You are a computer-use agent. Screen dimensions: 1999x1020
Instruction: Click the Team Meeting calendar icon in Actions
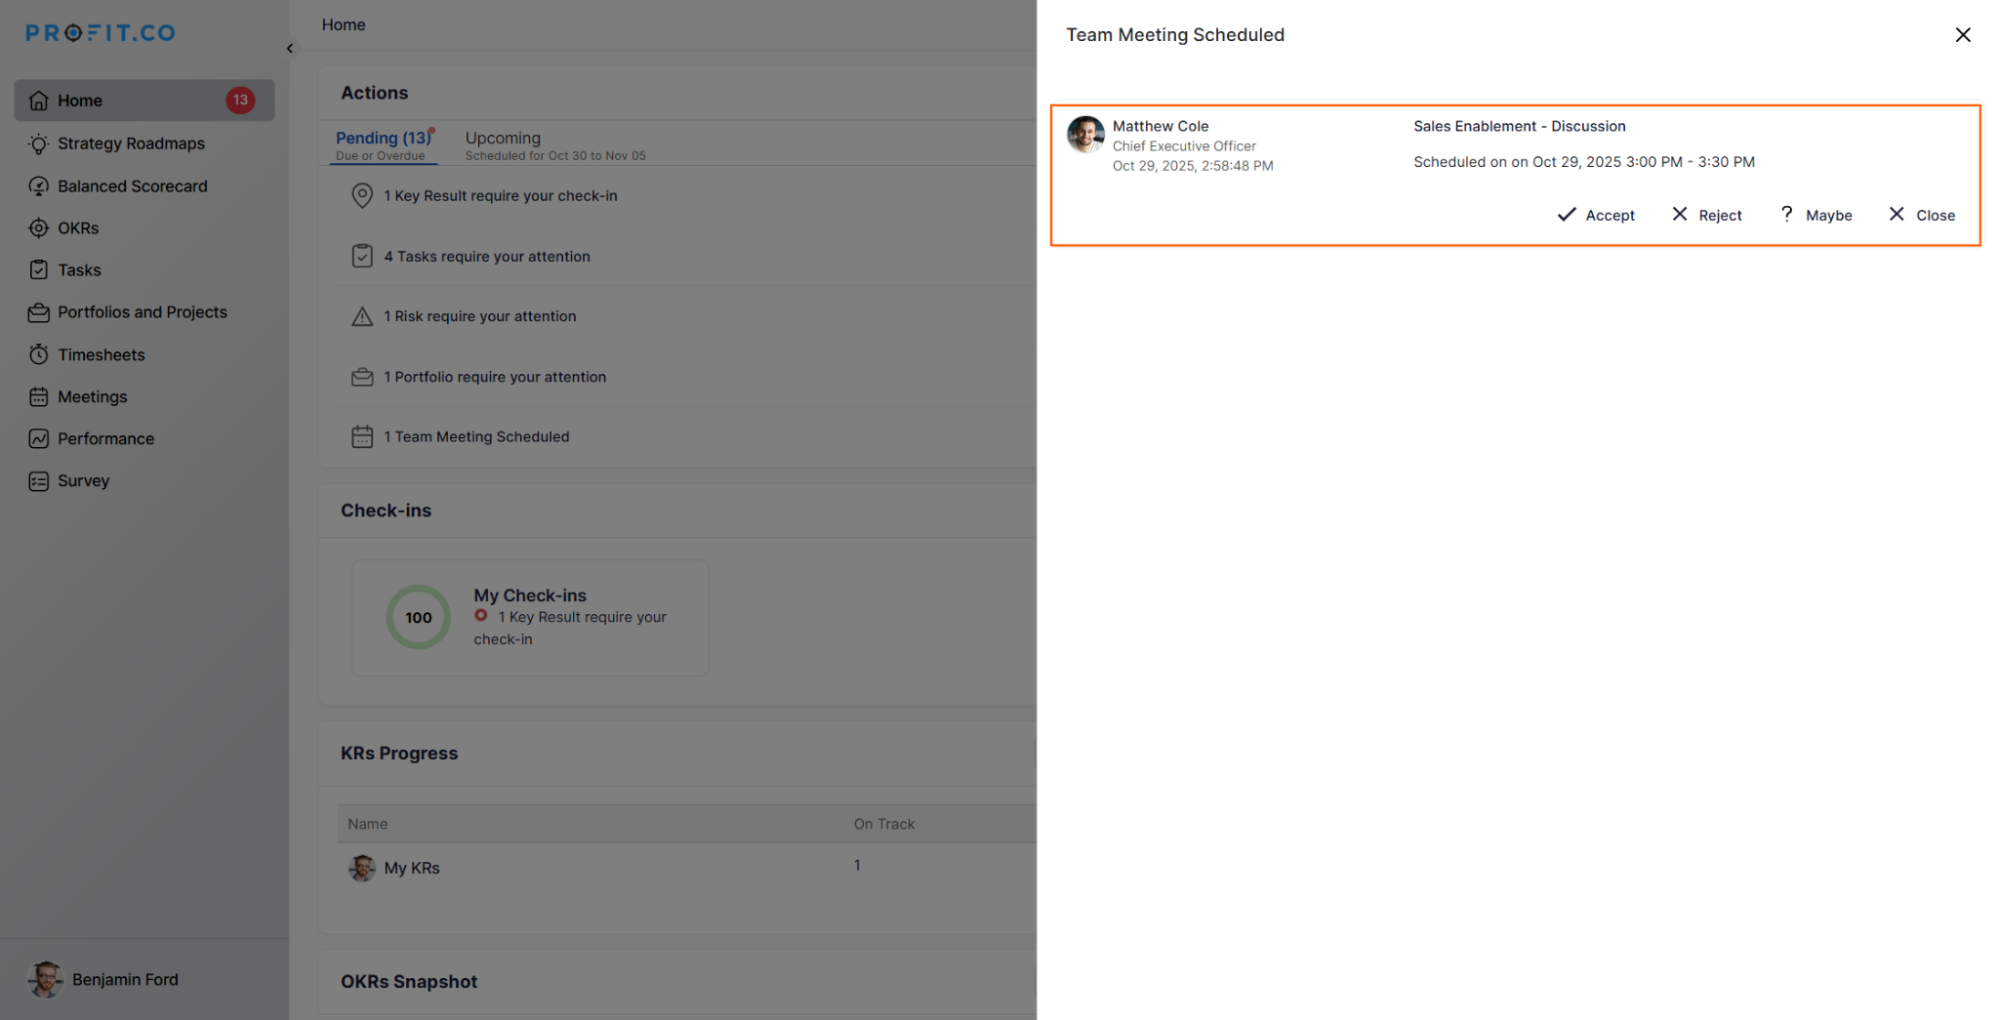(362, 437)
